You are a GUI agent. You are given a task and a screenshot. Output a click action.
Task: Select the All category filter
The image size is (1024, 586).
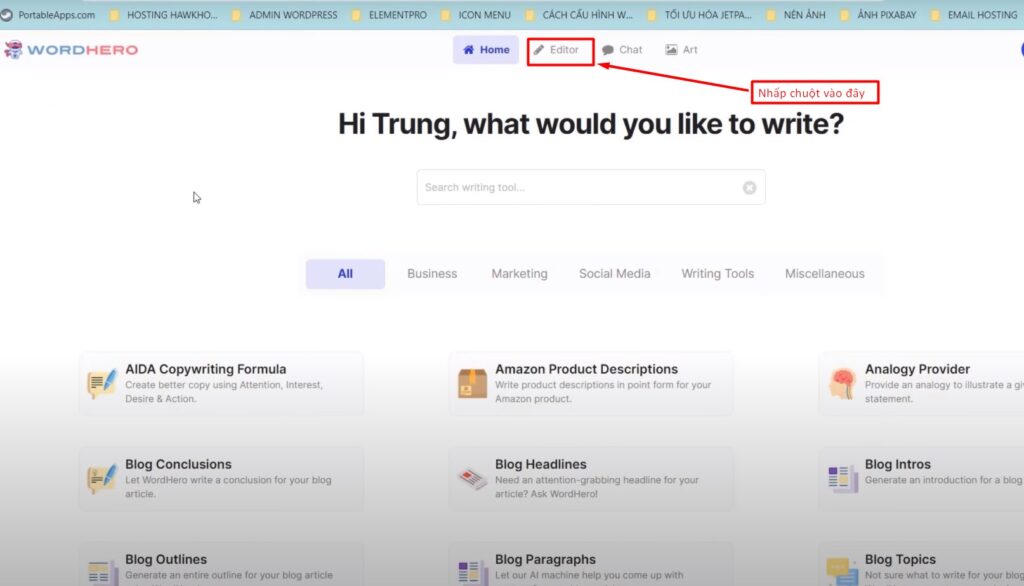coord(345,274)
